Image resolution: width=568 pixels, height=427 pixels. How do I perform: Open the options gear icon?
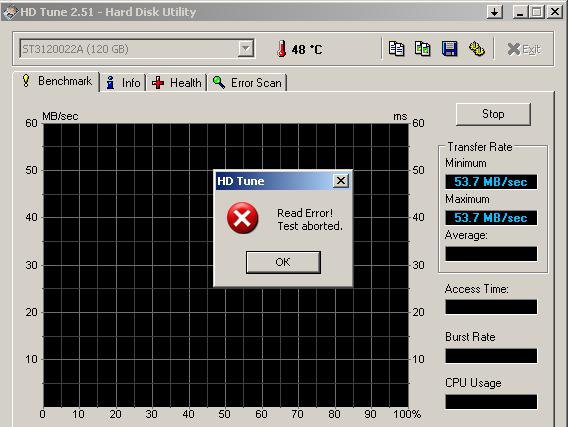click(x=476, y=49)
